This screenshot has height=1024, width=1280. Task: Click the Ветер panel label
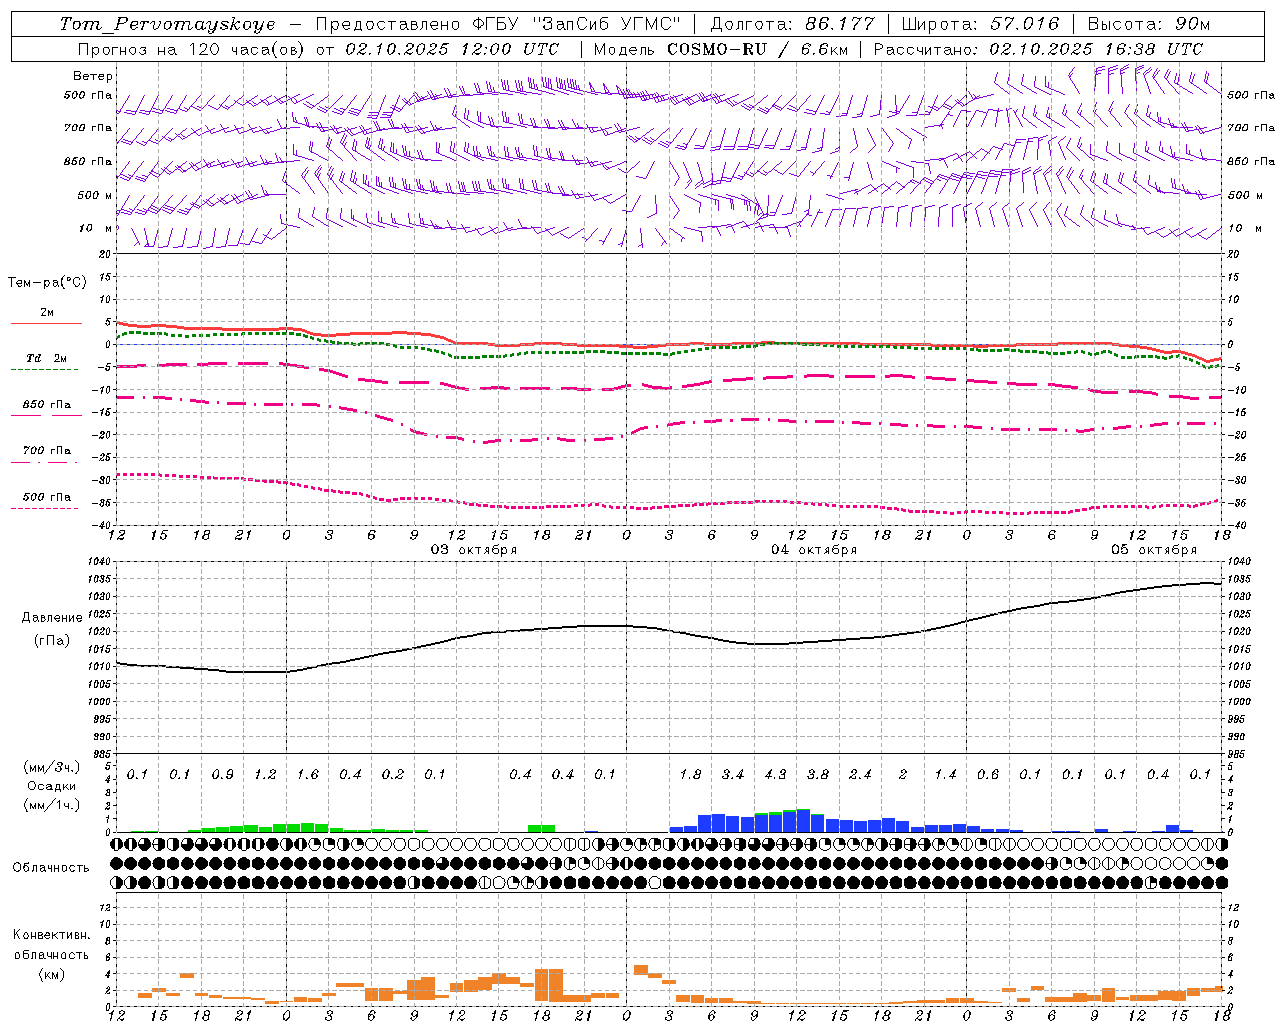tap(93, 76)
